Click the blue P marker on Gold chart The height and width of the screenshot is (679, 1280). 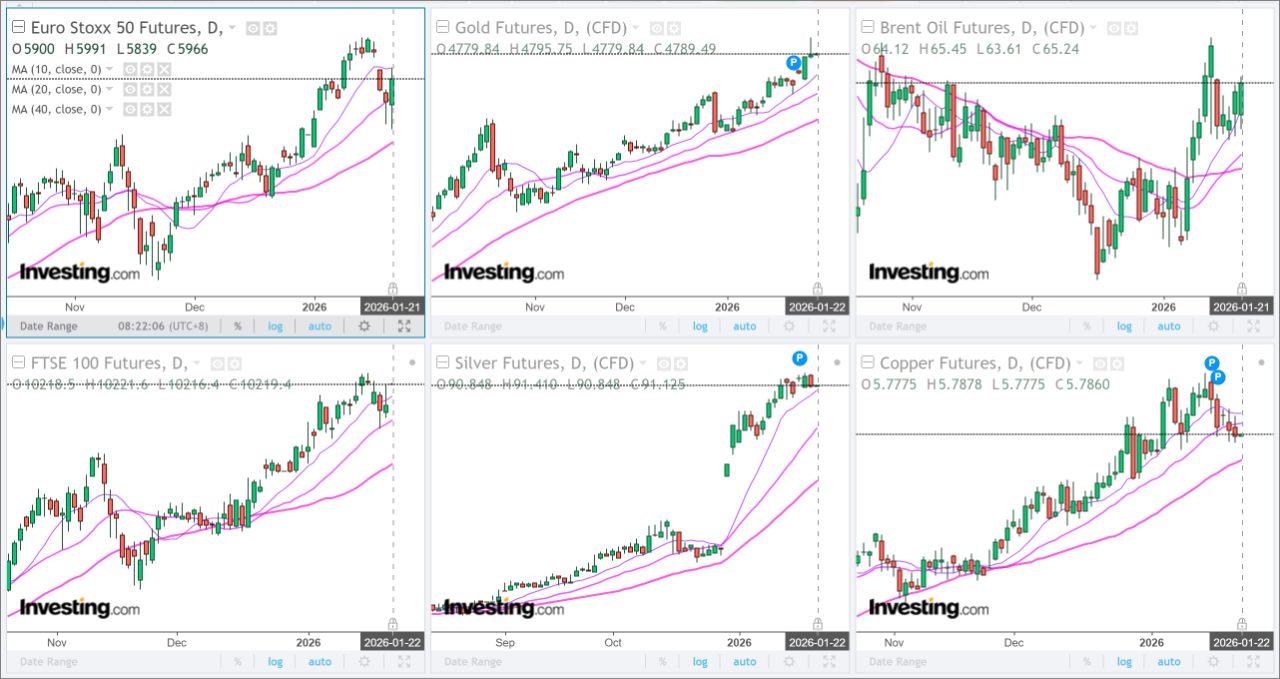pos(794,62)
